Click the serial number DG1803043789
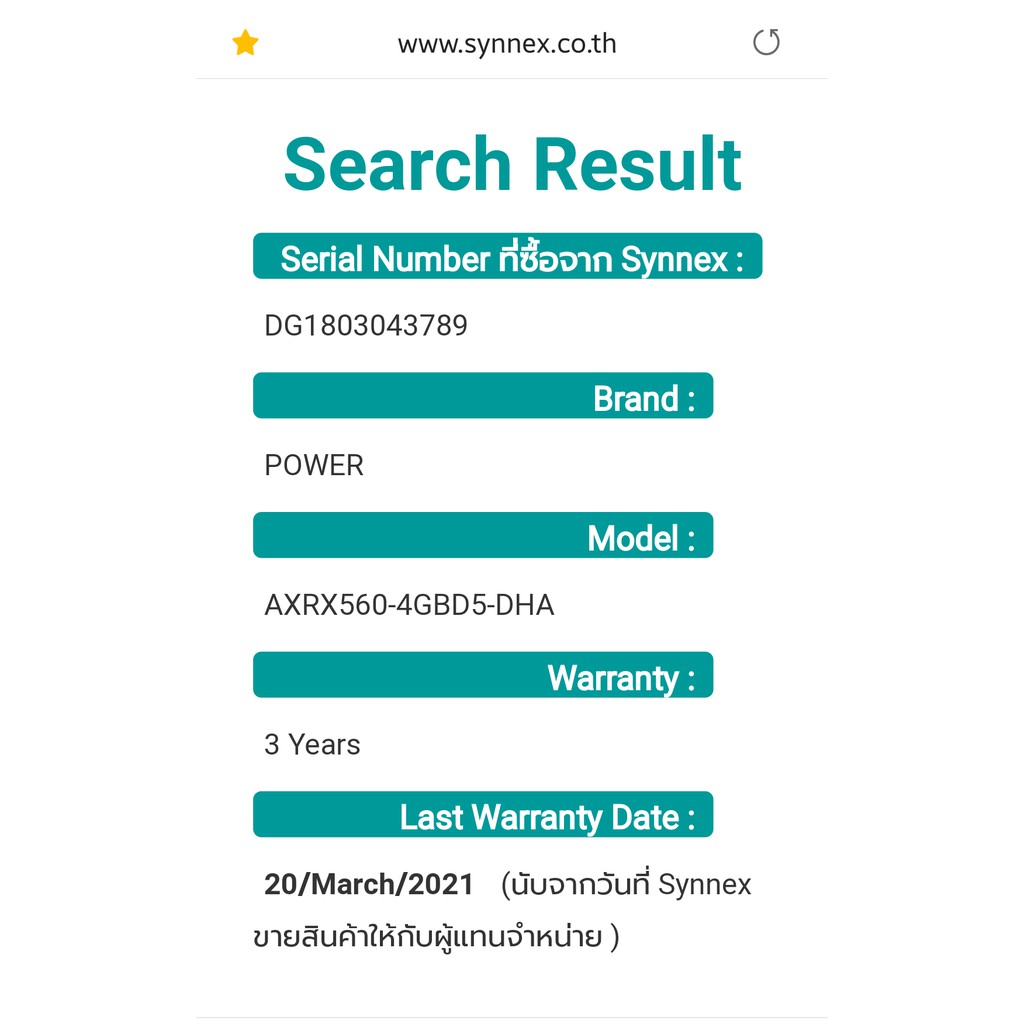The width and height of the screenshot is (1024, 1024). tap(366, 326)
